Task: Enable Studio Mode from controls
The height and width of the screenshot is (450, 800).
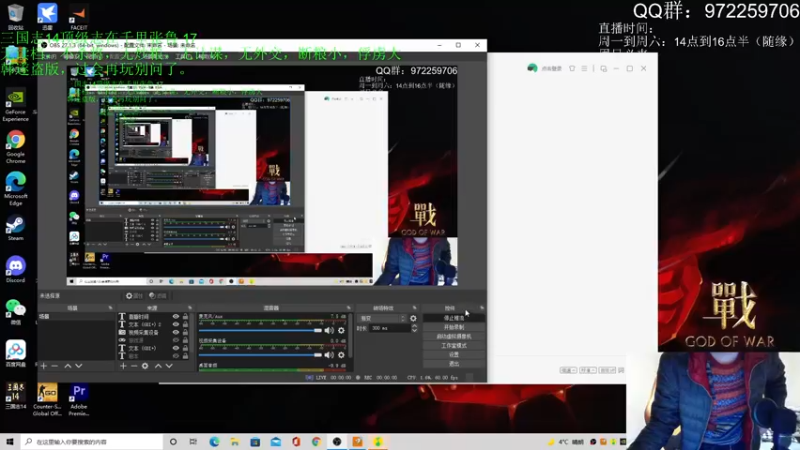Action: pos(454,346)
